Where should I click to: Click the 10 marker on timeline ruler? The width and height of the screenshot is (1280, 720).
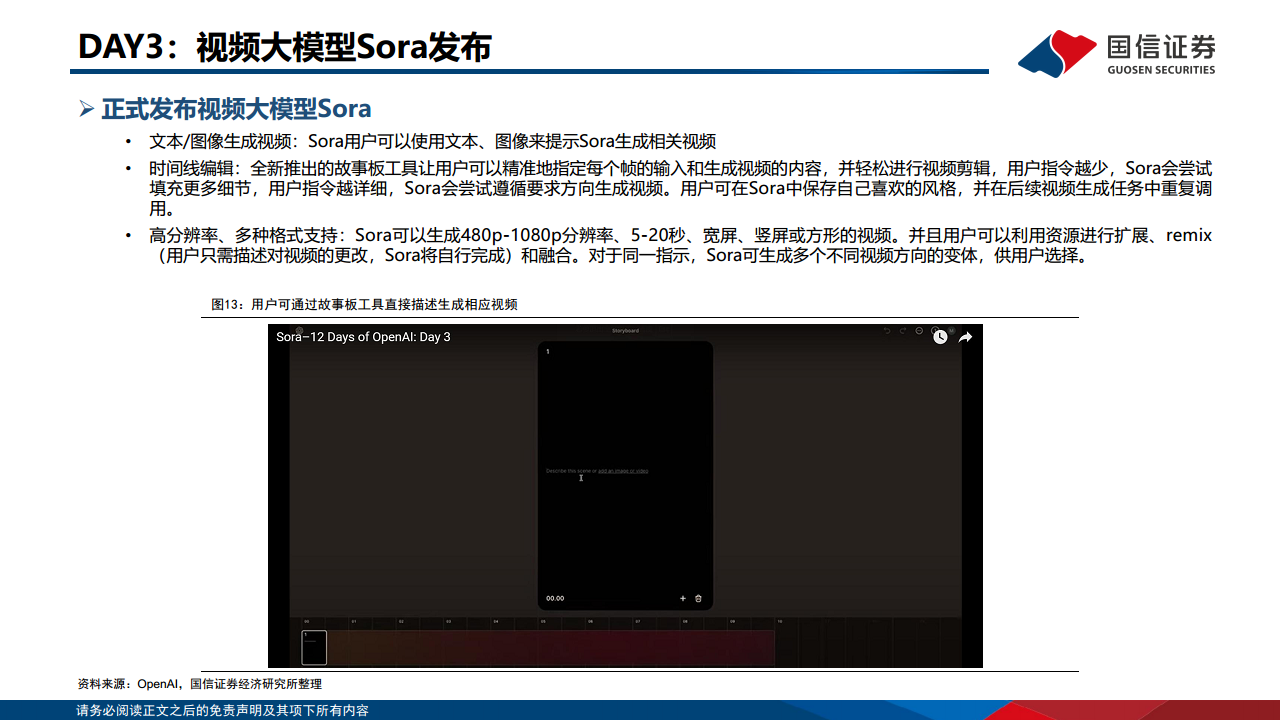pyautogui.click(x=780, y=622)
